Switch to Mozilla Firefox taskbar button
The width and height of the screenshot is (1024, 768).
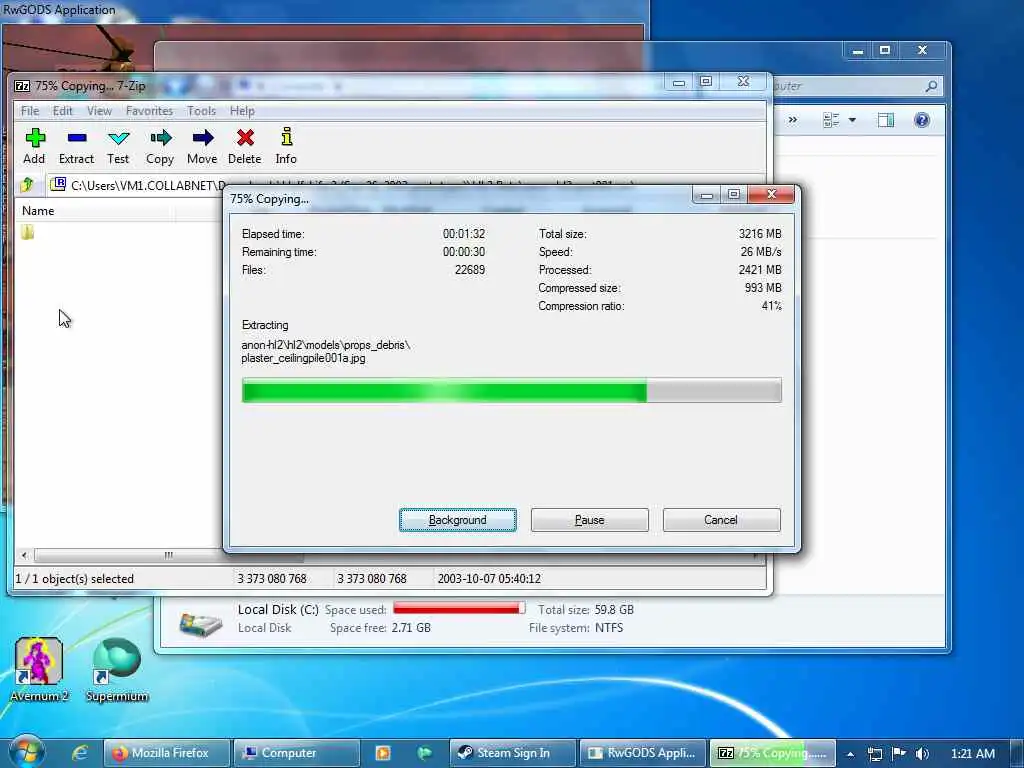(167, 753)
